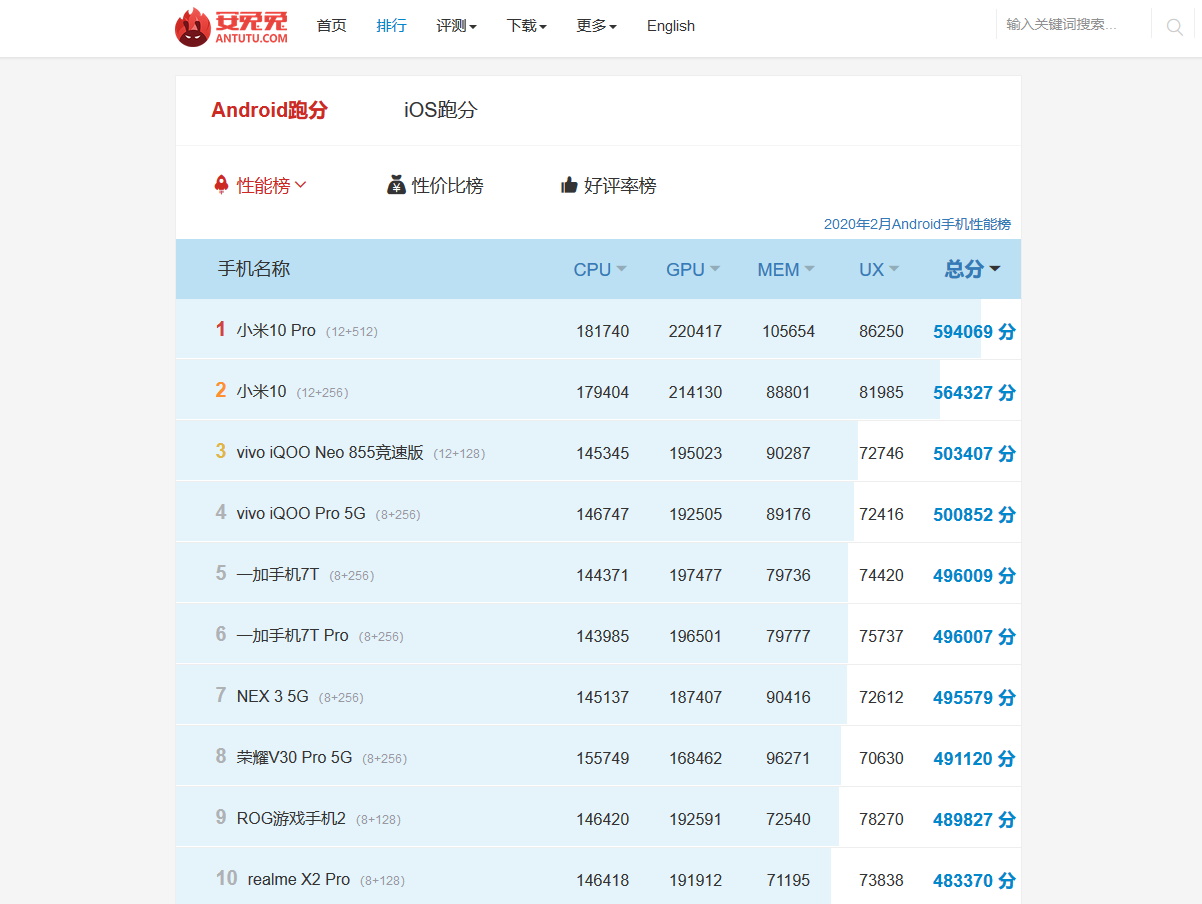Click total score 496007 分
This screenshot has width=1202, height=904.
point(974,636)
